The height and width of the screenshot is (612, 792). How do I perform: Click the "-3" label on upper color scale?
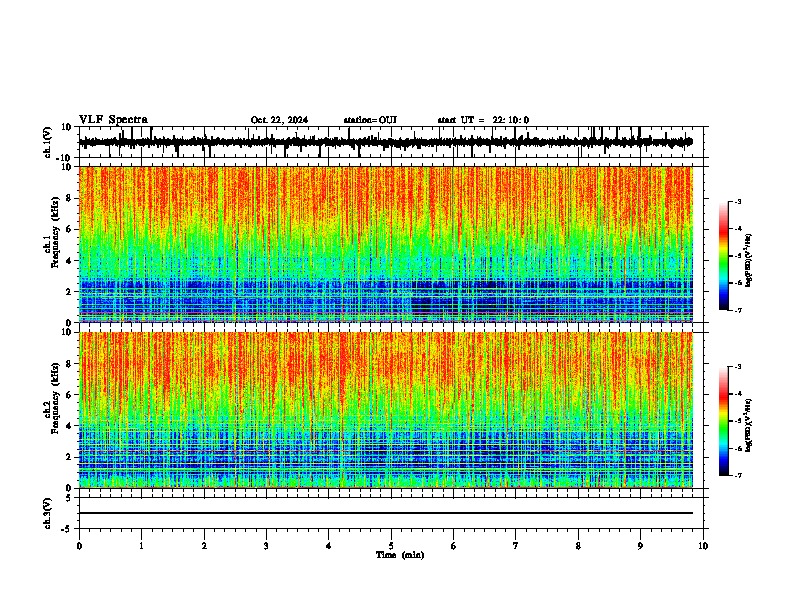click(737, 201)
